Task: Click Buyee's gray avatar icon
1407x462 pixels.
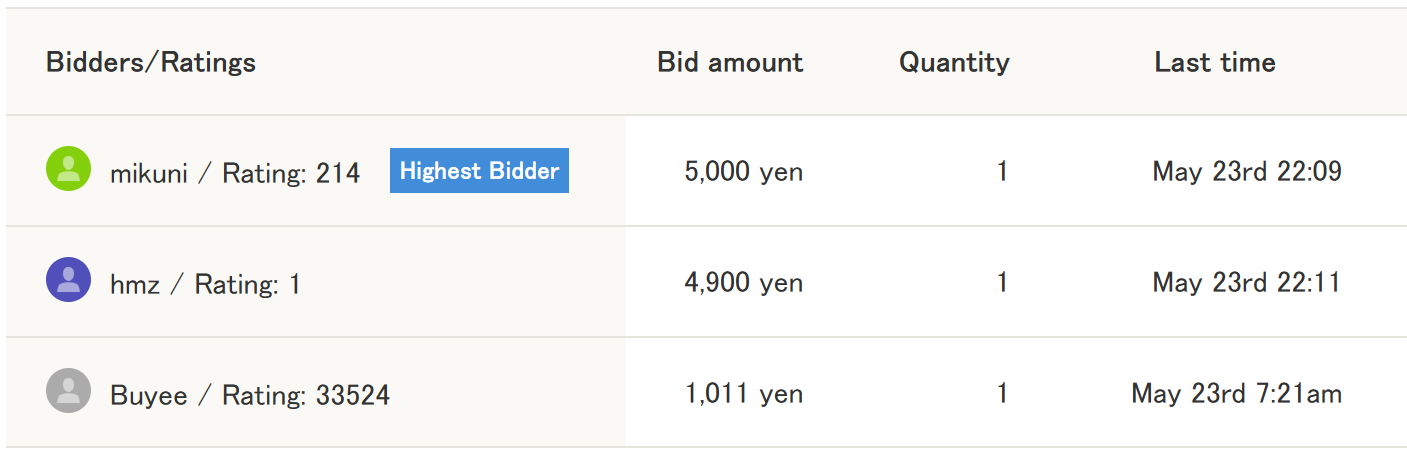Action: tap(68, 391)
